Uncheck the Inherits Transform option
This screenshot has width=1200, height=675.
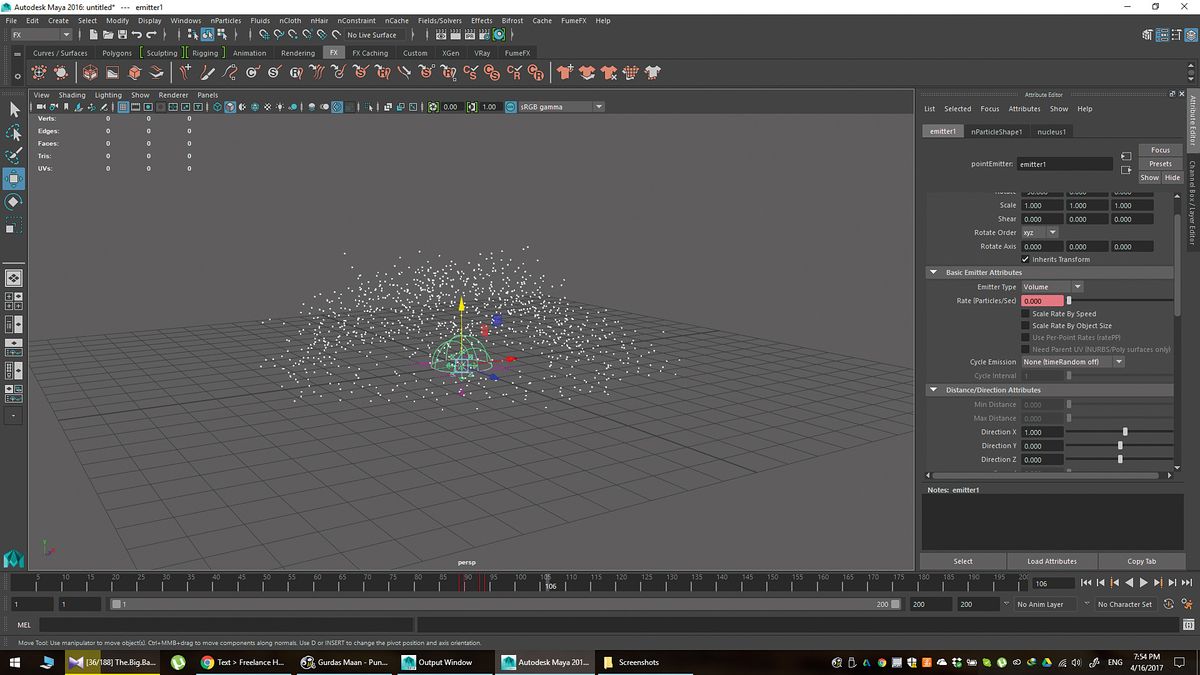[1025, 259]
